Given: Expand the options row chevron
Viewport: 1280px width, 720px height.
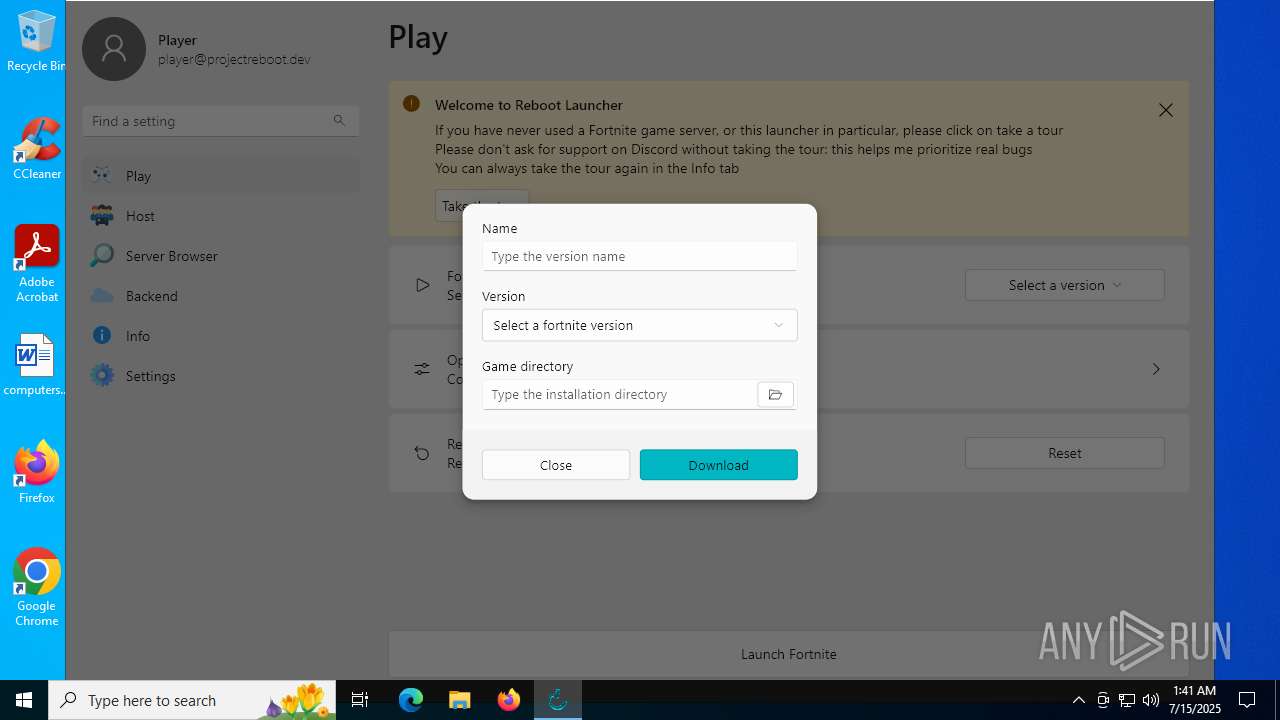Looking at the screenshot, I should tap(1156, 369).
